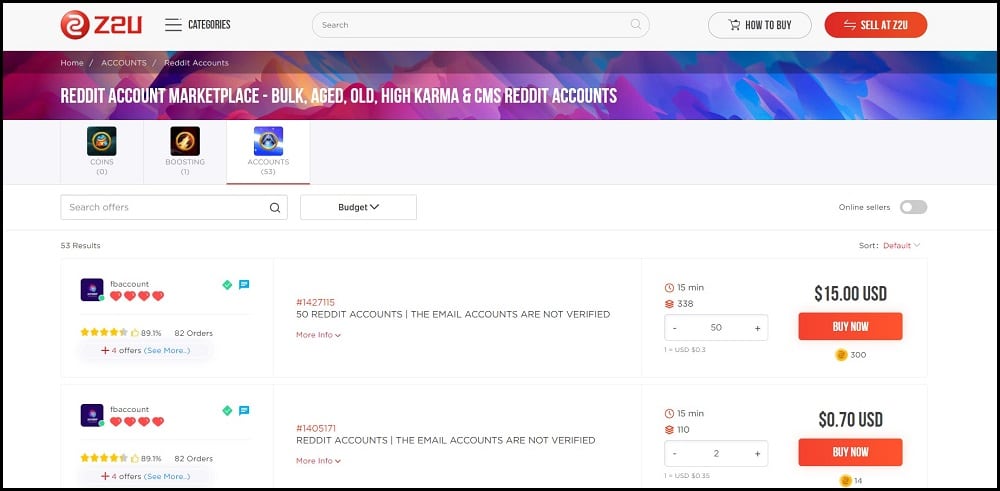
Task: Open chat with first fbaccount seller
Action: coord(244,284)
